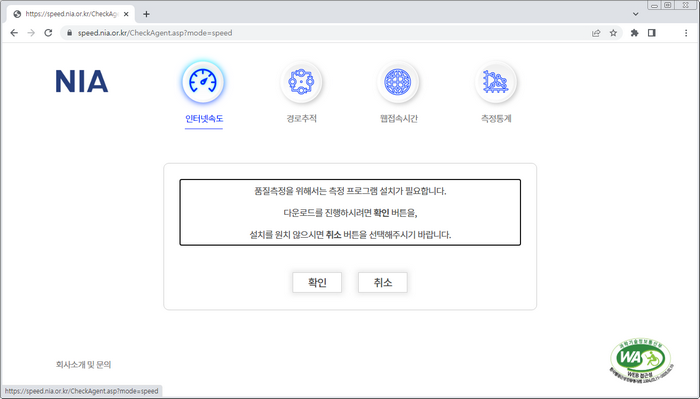The height and width of the screenshot is (399, 700).
Task: View site security lock info
Action: tap(69, 33)
